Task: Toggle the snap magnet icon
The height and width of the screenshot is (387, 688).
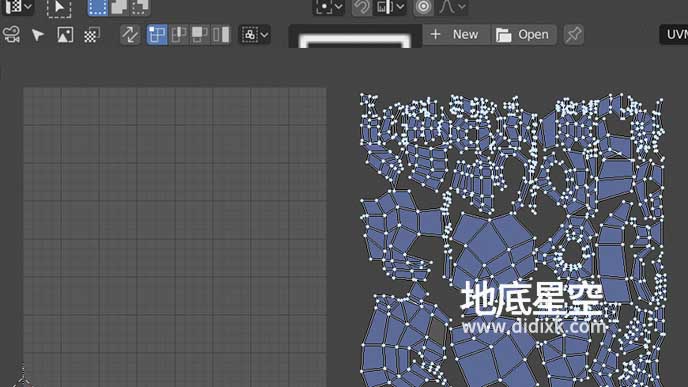Action: click(362, 7)
